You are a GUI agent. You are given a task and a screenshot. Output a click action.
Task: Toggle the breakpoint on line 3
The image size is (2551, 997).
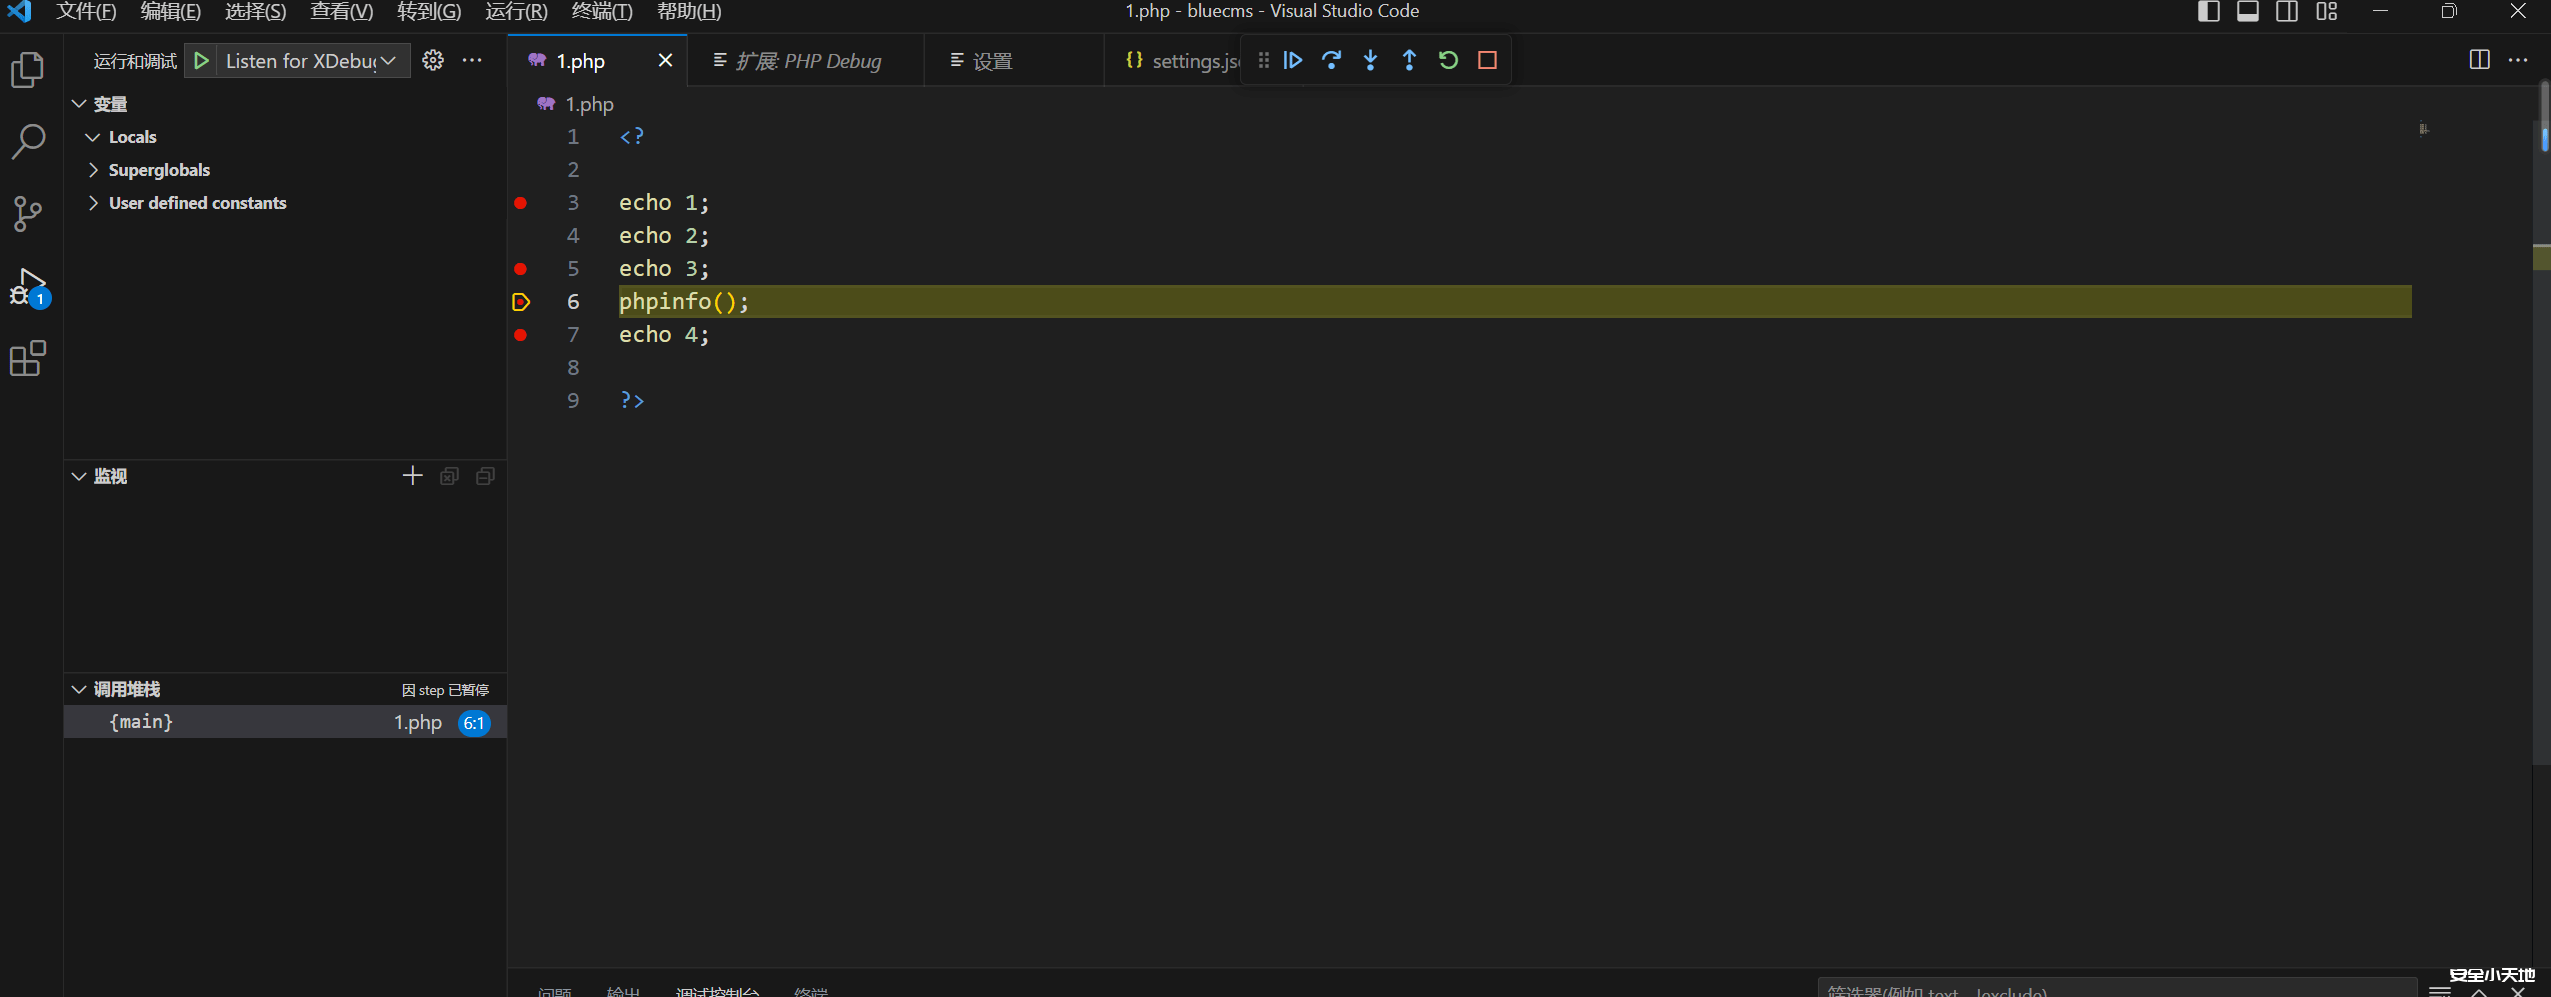[520, 203]
